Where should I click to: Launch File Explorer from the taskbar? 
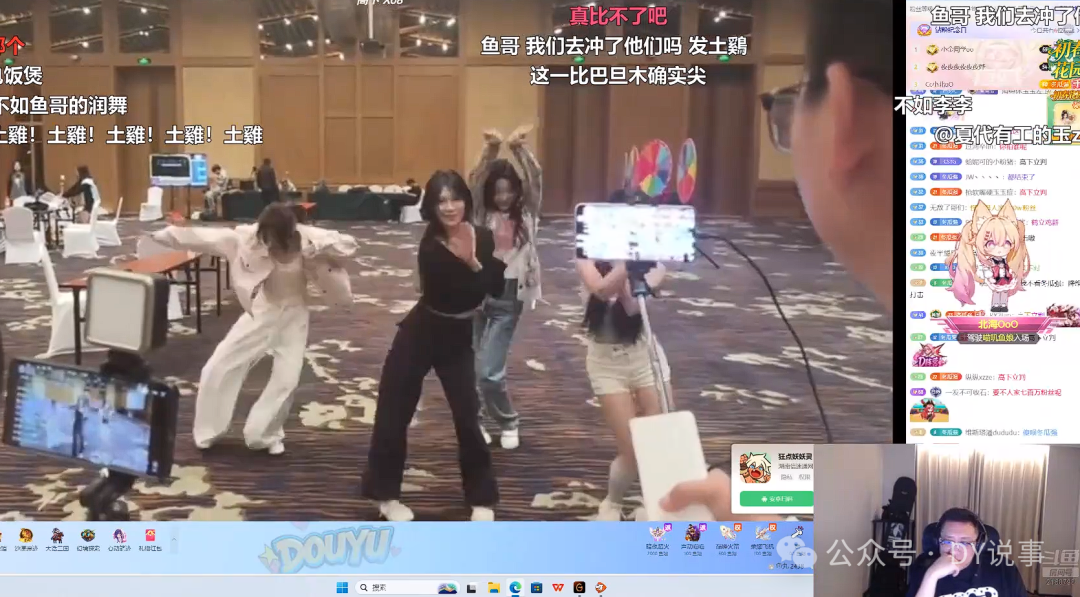tap(494, 587)
